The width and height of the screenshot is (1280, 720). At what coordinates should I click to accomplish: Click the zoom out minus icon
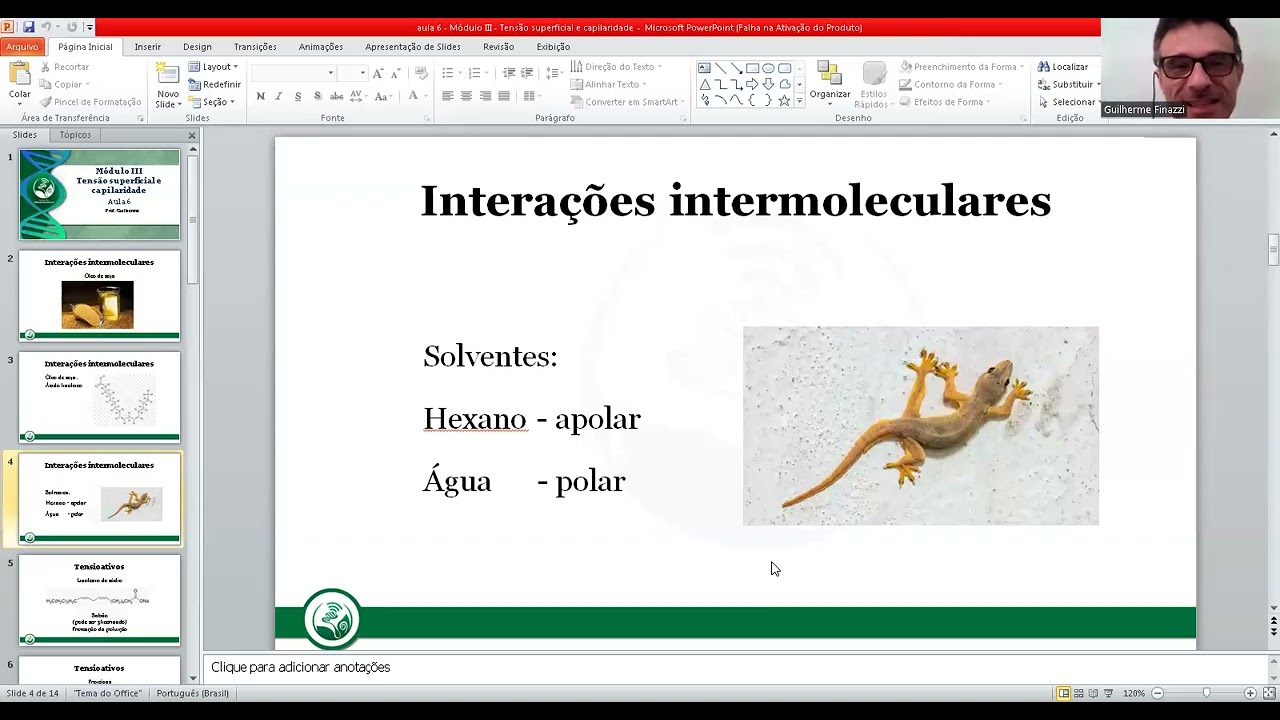point(1157,693)
